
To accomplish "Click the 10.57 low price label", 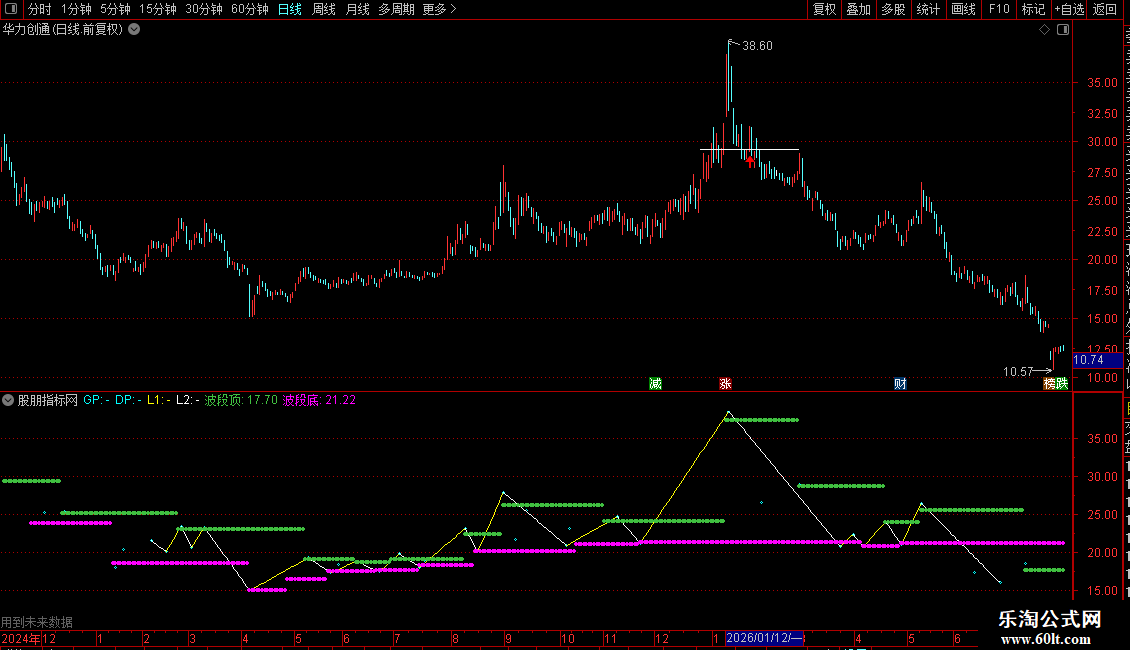I will [1018, 372].
